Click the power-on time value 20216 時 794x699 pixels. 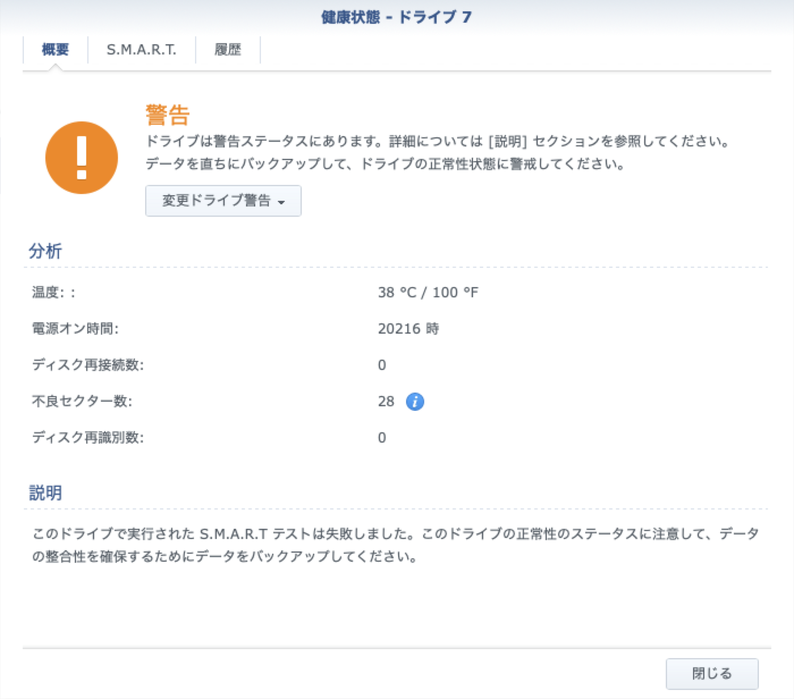click(x=408, y=328)
